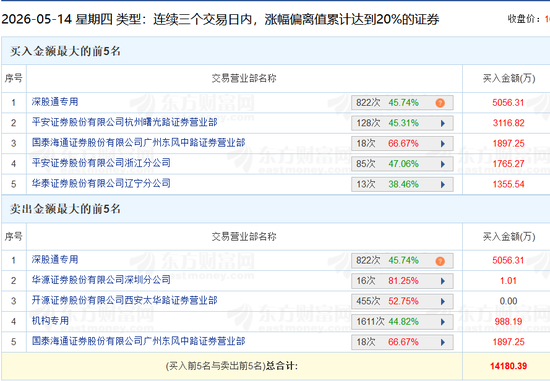The height and width of the screenshot is (381, 550).
Task: Open 华泰证券股份有限公司辽宁分公司 link
Action: coord(101,183)
